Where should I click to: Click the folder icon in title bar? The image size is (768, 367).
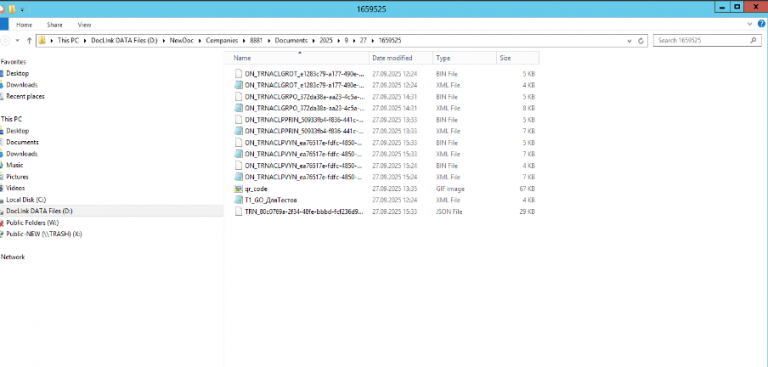click(x=12, y=9)
